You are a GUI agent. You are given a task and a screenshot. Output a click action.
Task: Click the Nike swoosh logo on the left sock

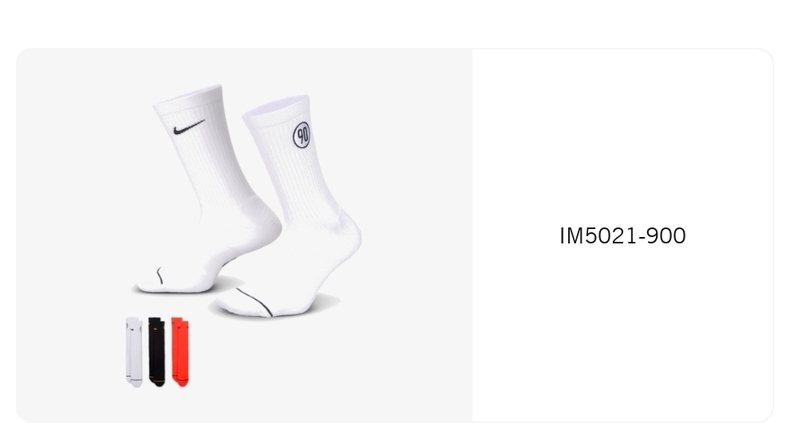(x=189, y=127)
